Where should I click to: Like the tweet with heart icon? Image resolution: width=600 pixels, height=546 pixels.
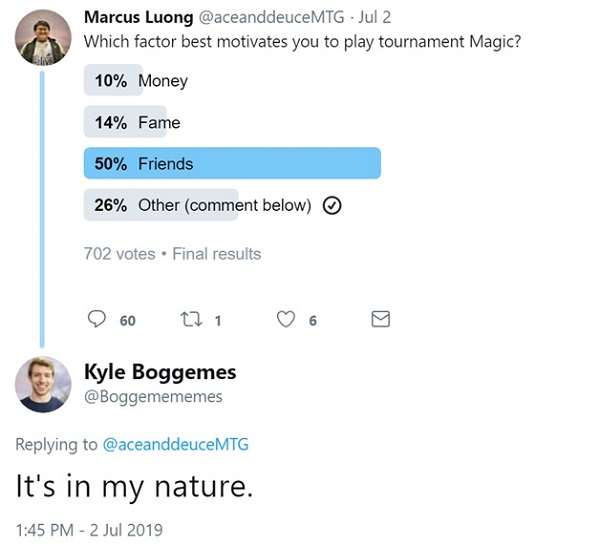click(286, 319)
